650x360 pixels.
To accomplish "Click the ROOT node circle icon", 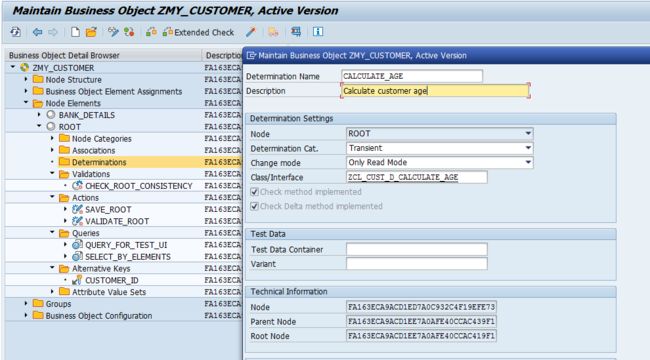I will coord(51,126).
